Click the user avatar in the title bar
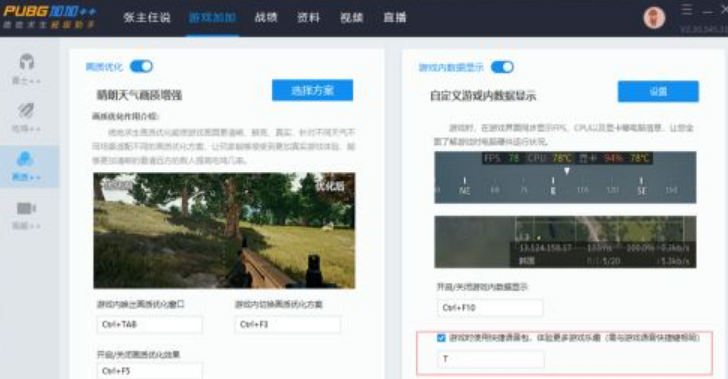The image size is (728, 379). (x=654, y=18)
